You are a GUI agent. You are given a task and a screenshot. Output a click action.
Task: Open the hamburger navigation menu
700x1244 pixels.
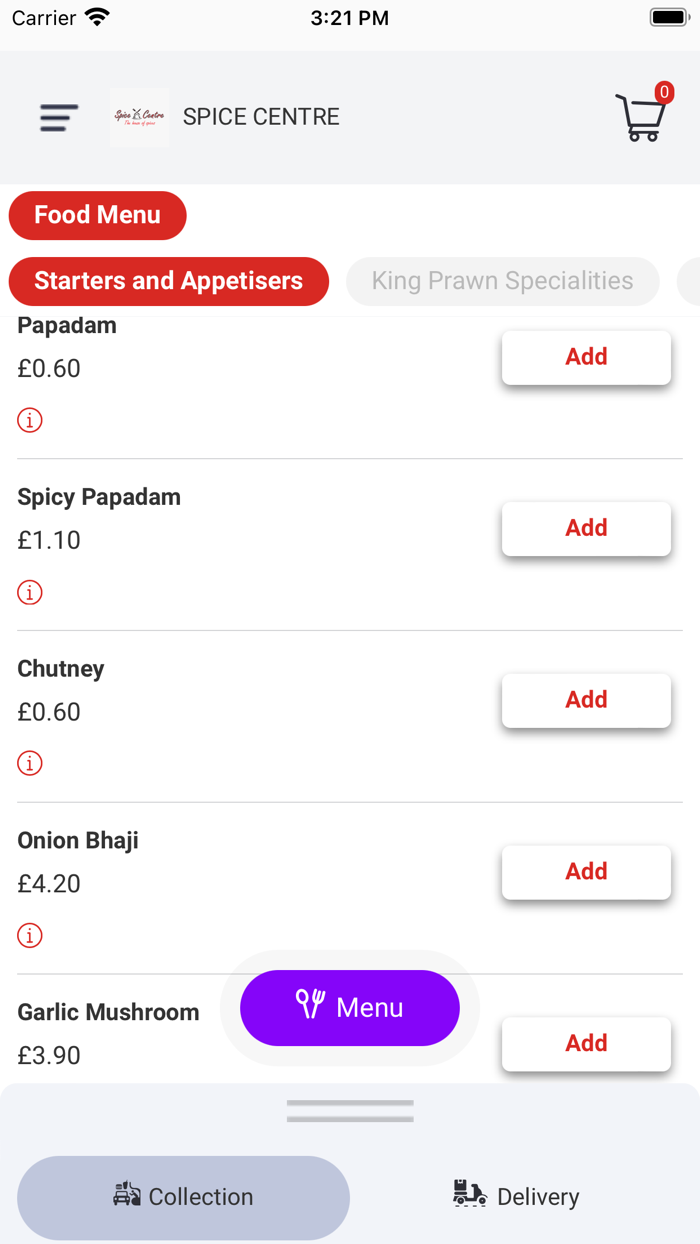(57, 117)
